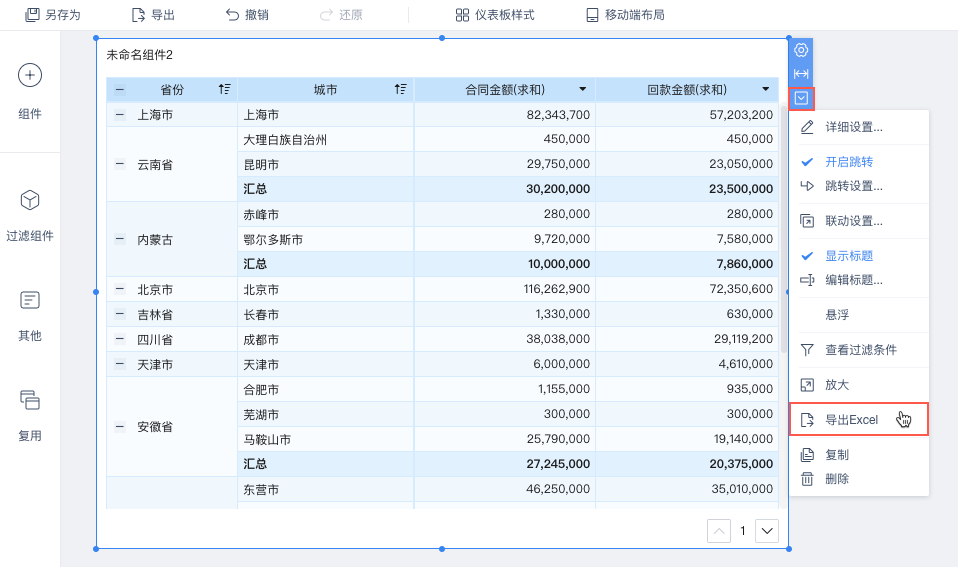This screenshot has height=567, width=958.
Task: Collapse the 北京市 row group
Action: [x=120, y=289]
